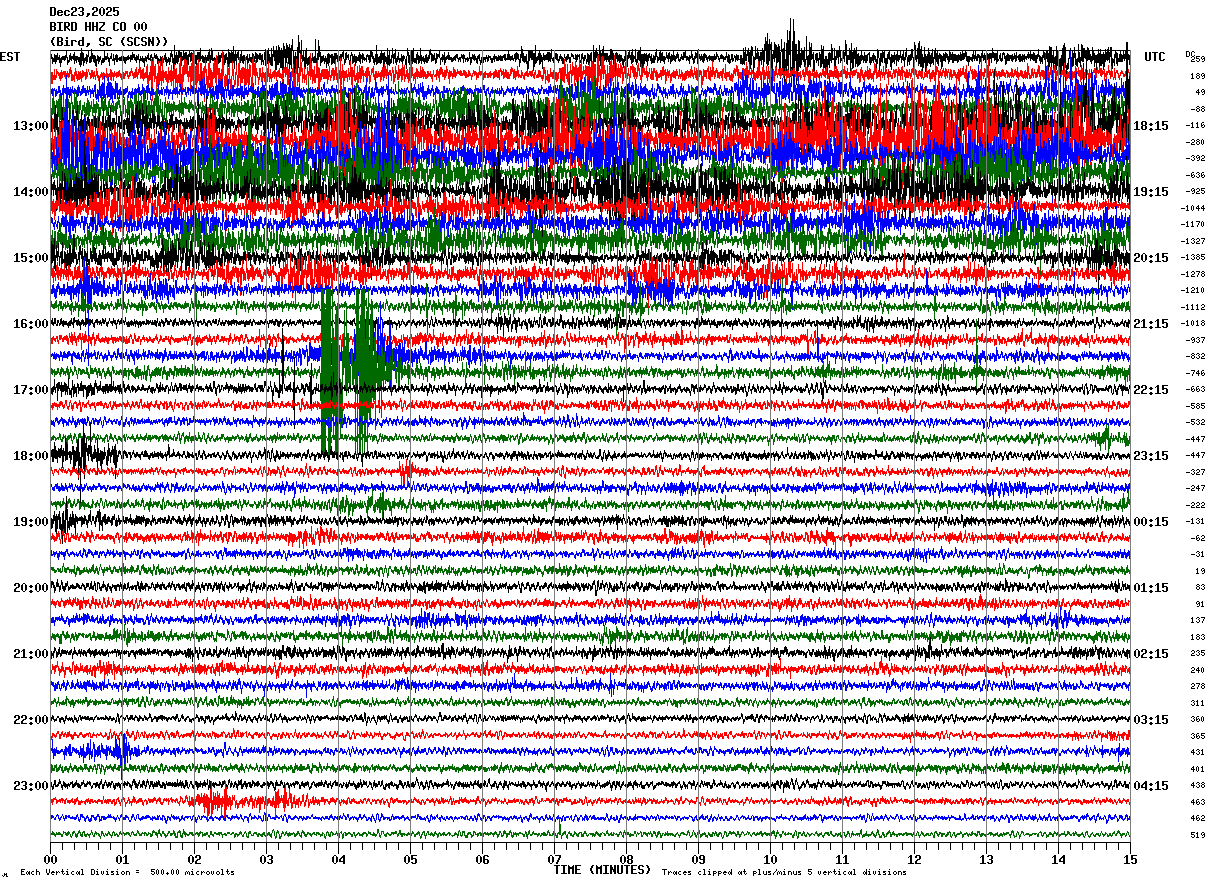Select the EST timezone label
This screenshot has width=1210, height=886.
10,57
